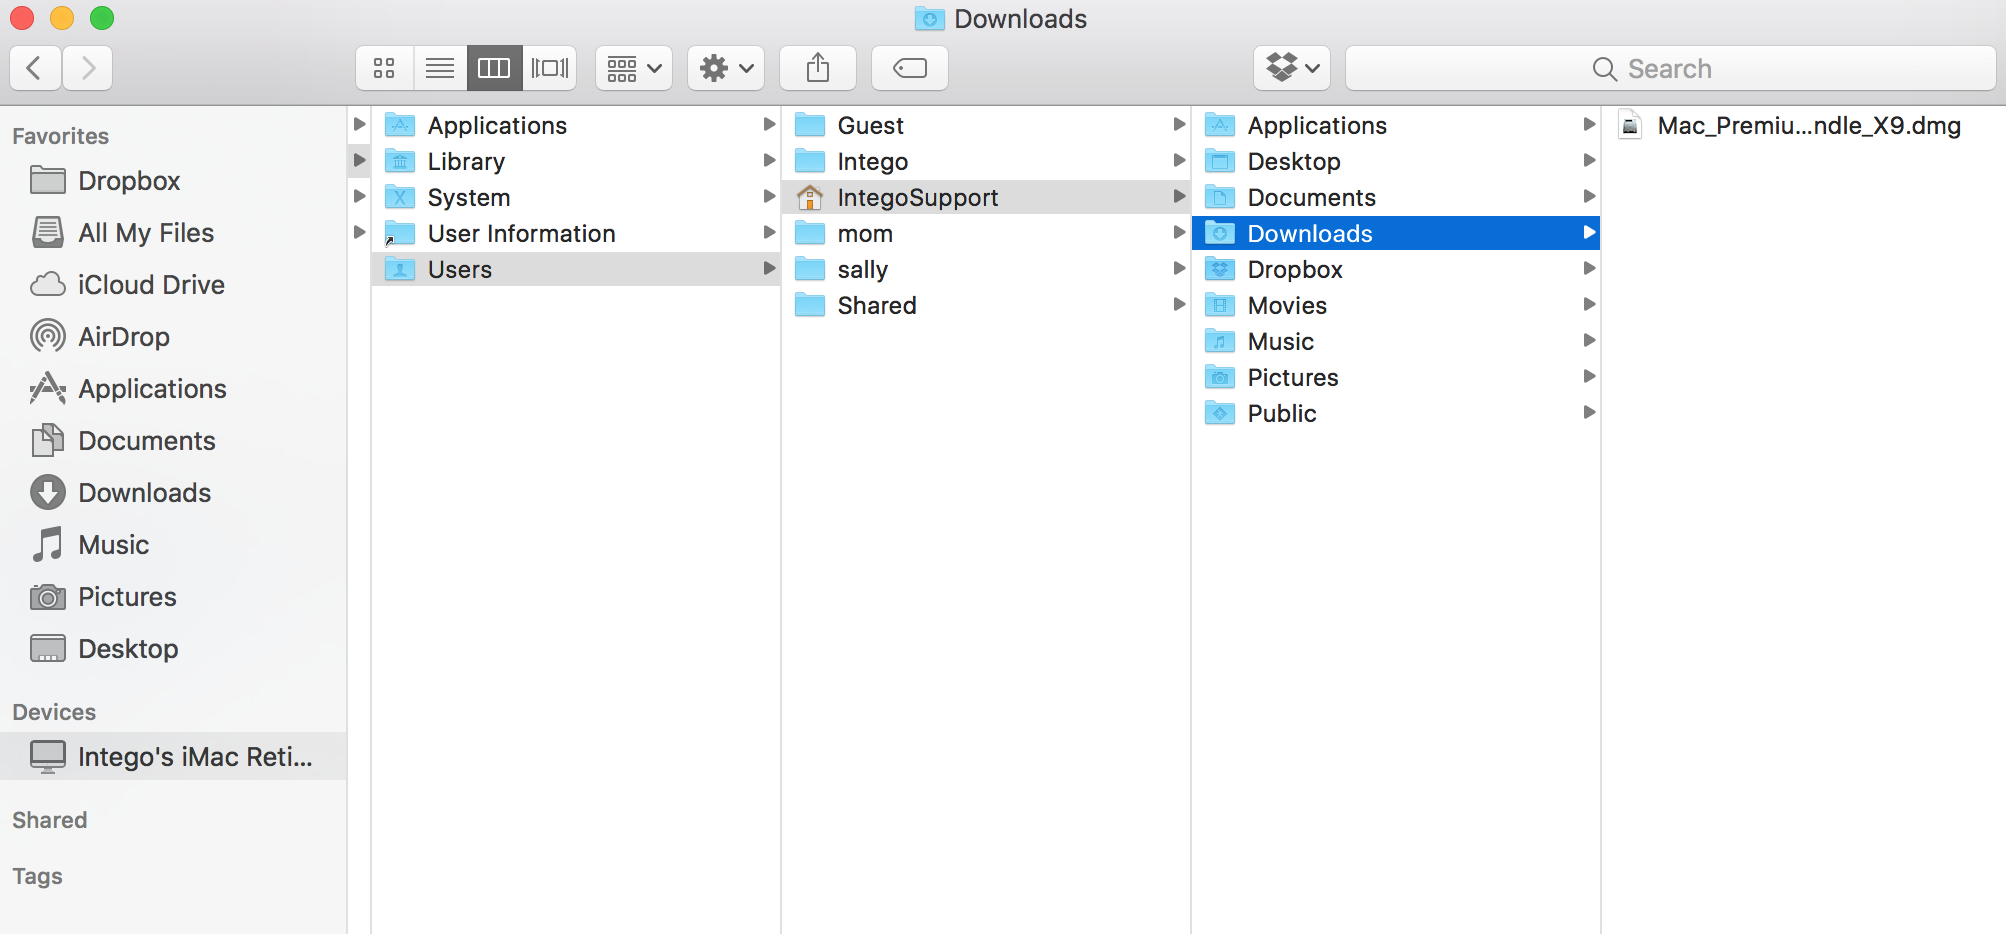2006x934 pixels.
Task: Select Documents folder in IntegoSupport column
Action: pyautogui.click(x=1396, y=197)
